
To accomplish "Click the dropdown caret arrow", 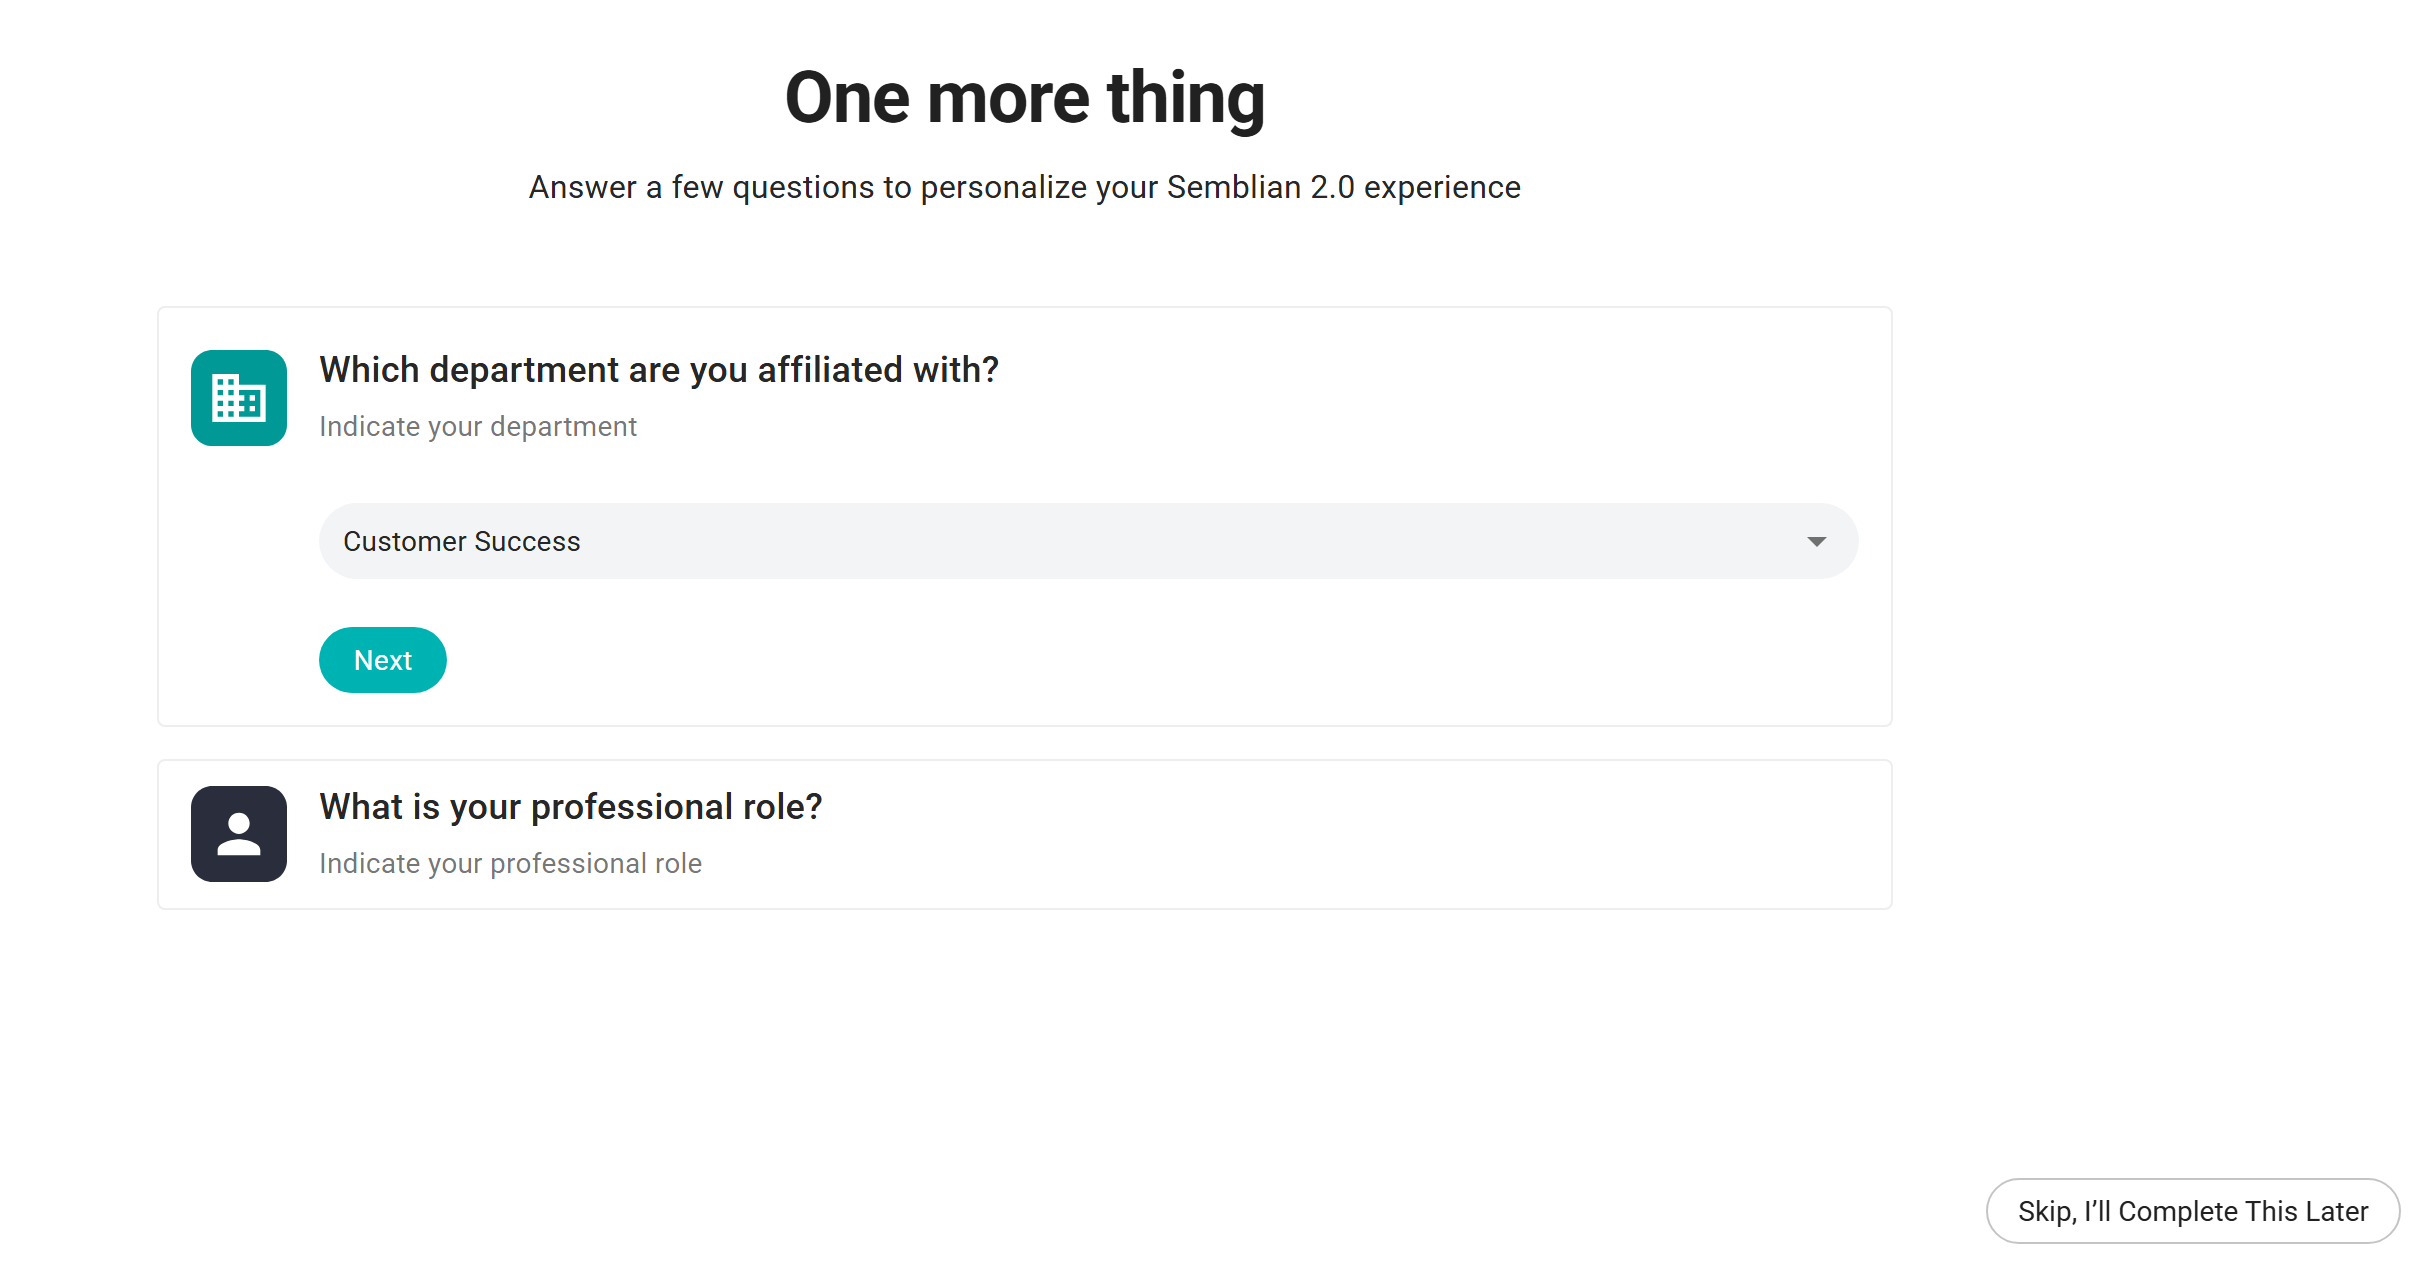I will pyautogui.click(x=1816, y=541).
